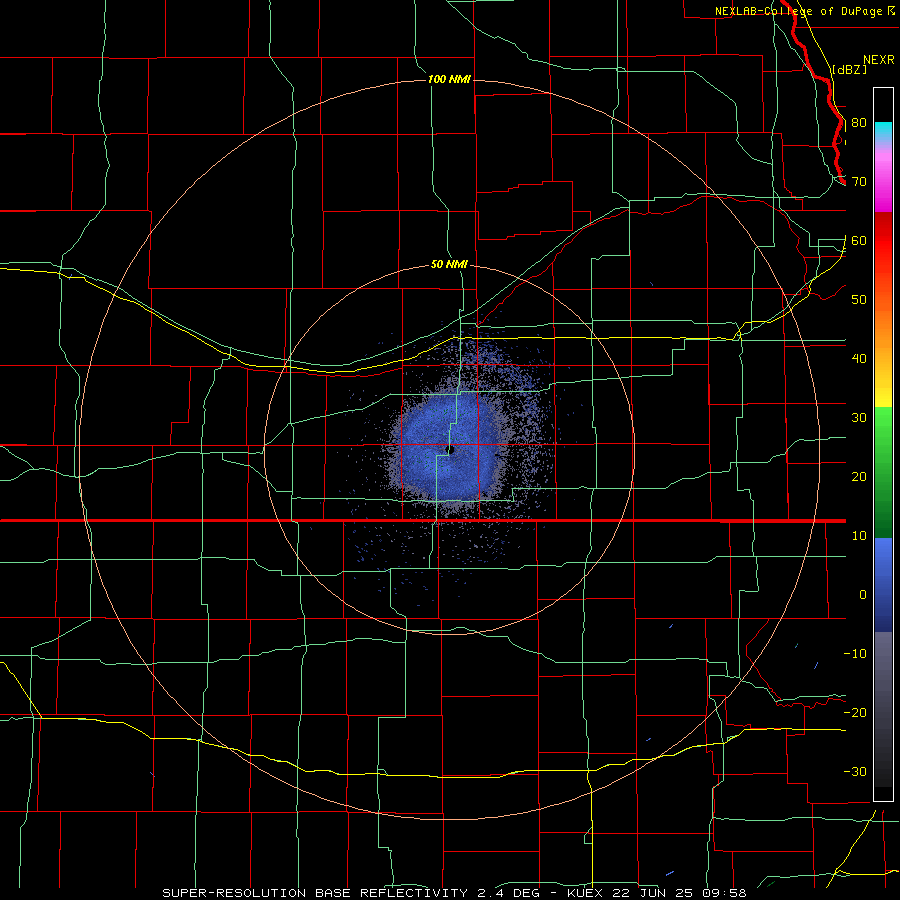Click the NEXR label above the color scale

click(878, 60)
